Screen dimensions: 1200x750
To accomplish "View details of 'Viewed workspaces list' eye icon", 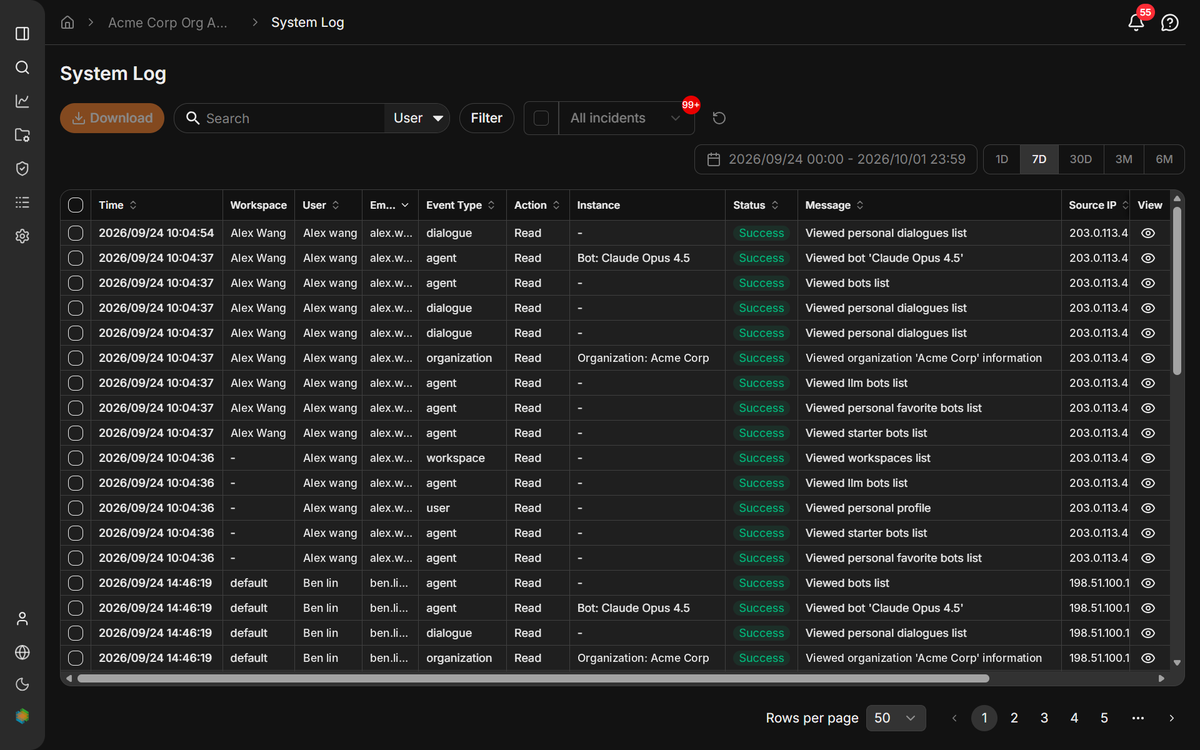I will pyautogui.click(x=1148, y=458).
